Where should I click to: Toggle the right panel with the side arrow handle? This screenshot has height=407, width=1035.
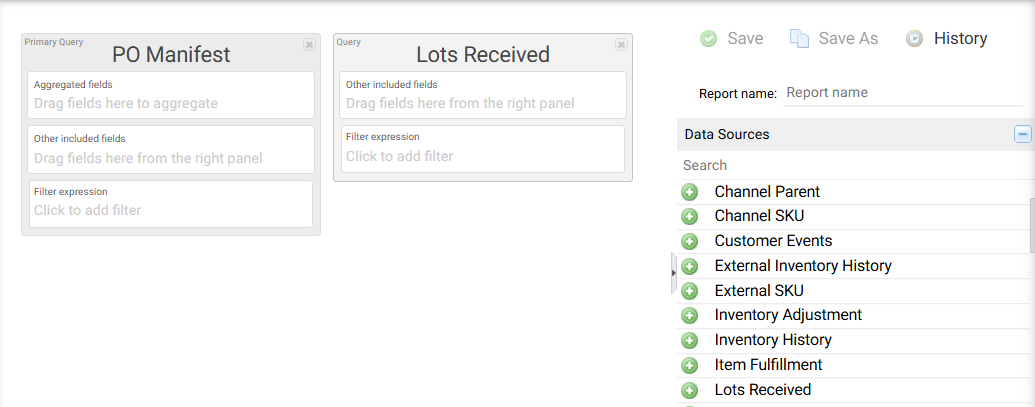coord(674,272)
